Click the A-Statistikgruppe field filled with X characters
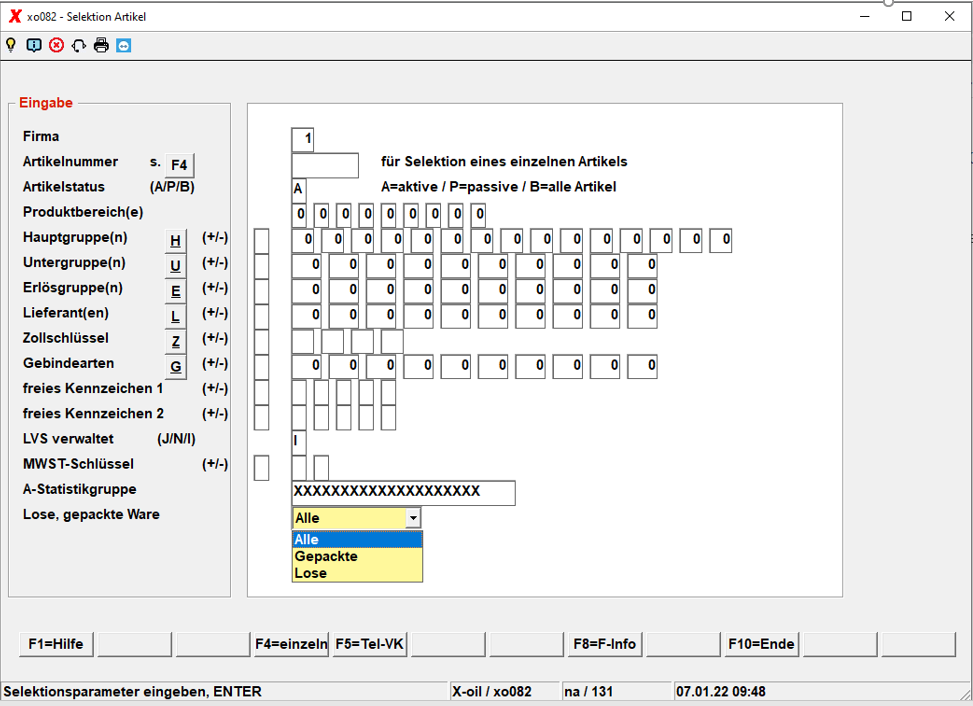This screenshot has height=706, width=973. (x=403, y=493)
